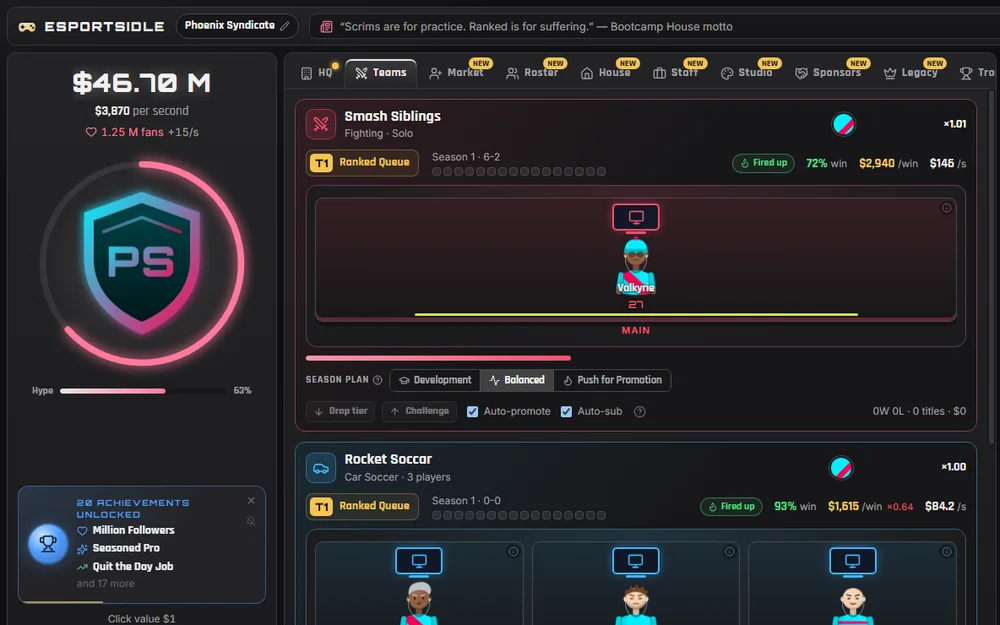Select the Valkyrie player avatar
Image resolution: width=1000 pixels, height=625 pixels.
point(636,267)
